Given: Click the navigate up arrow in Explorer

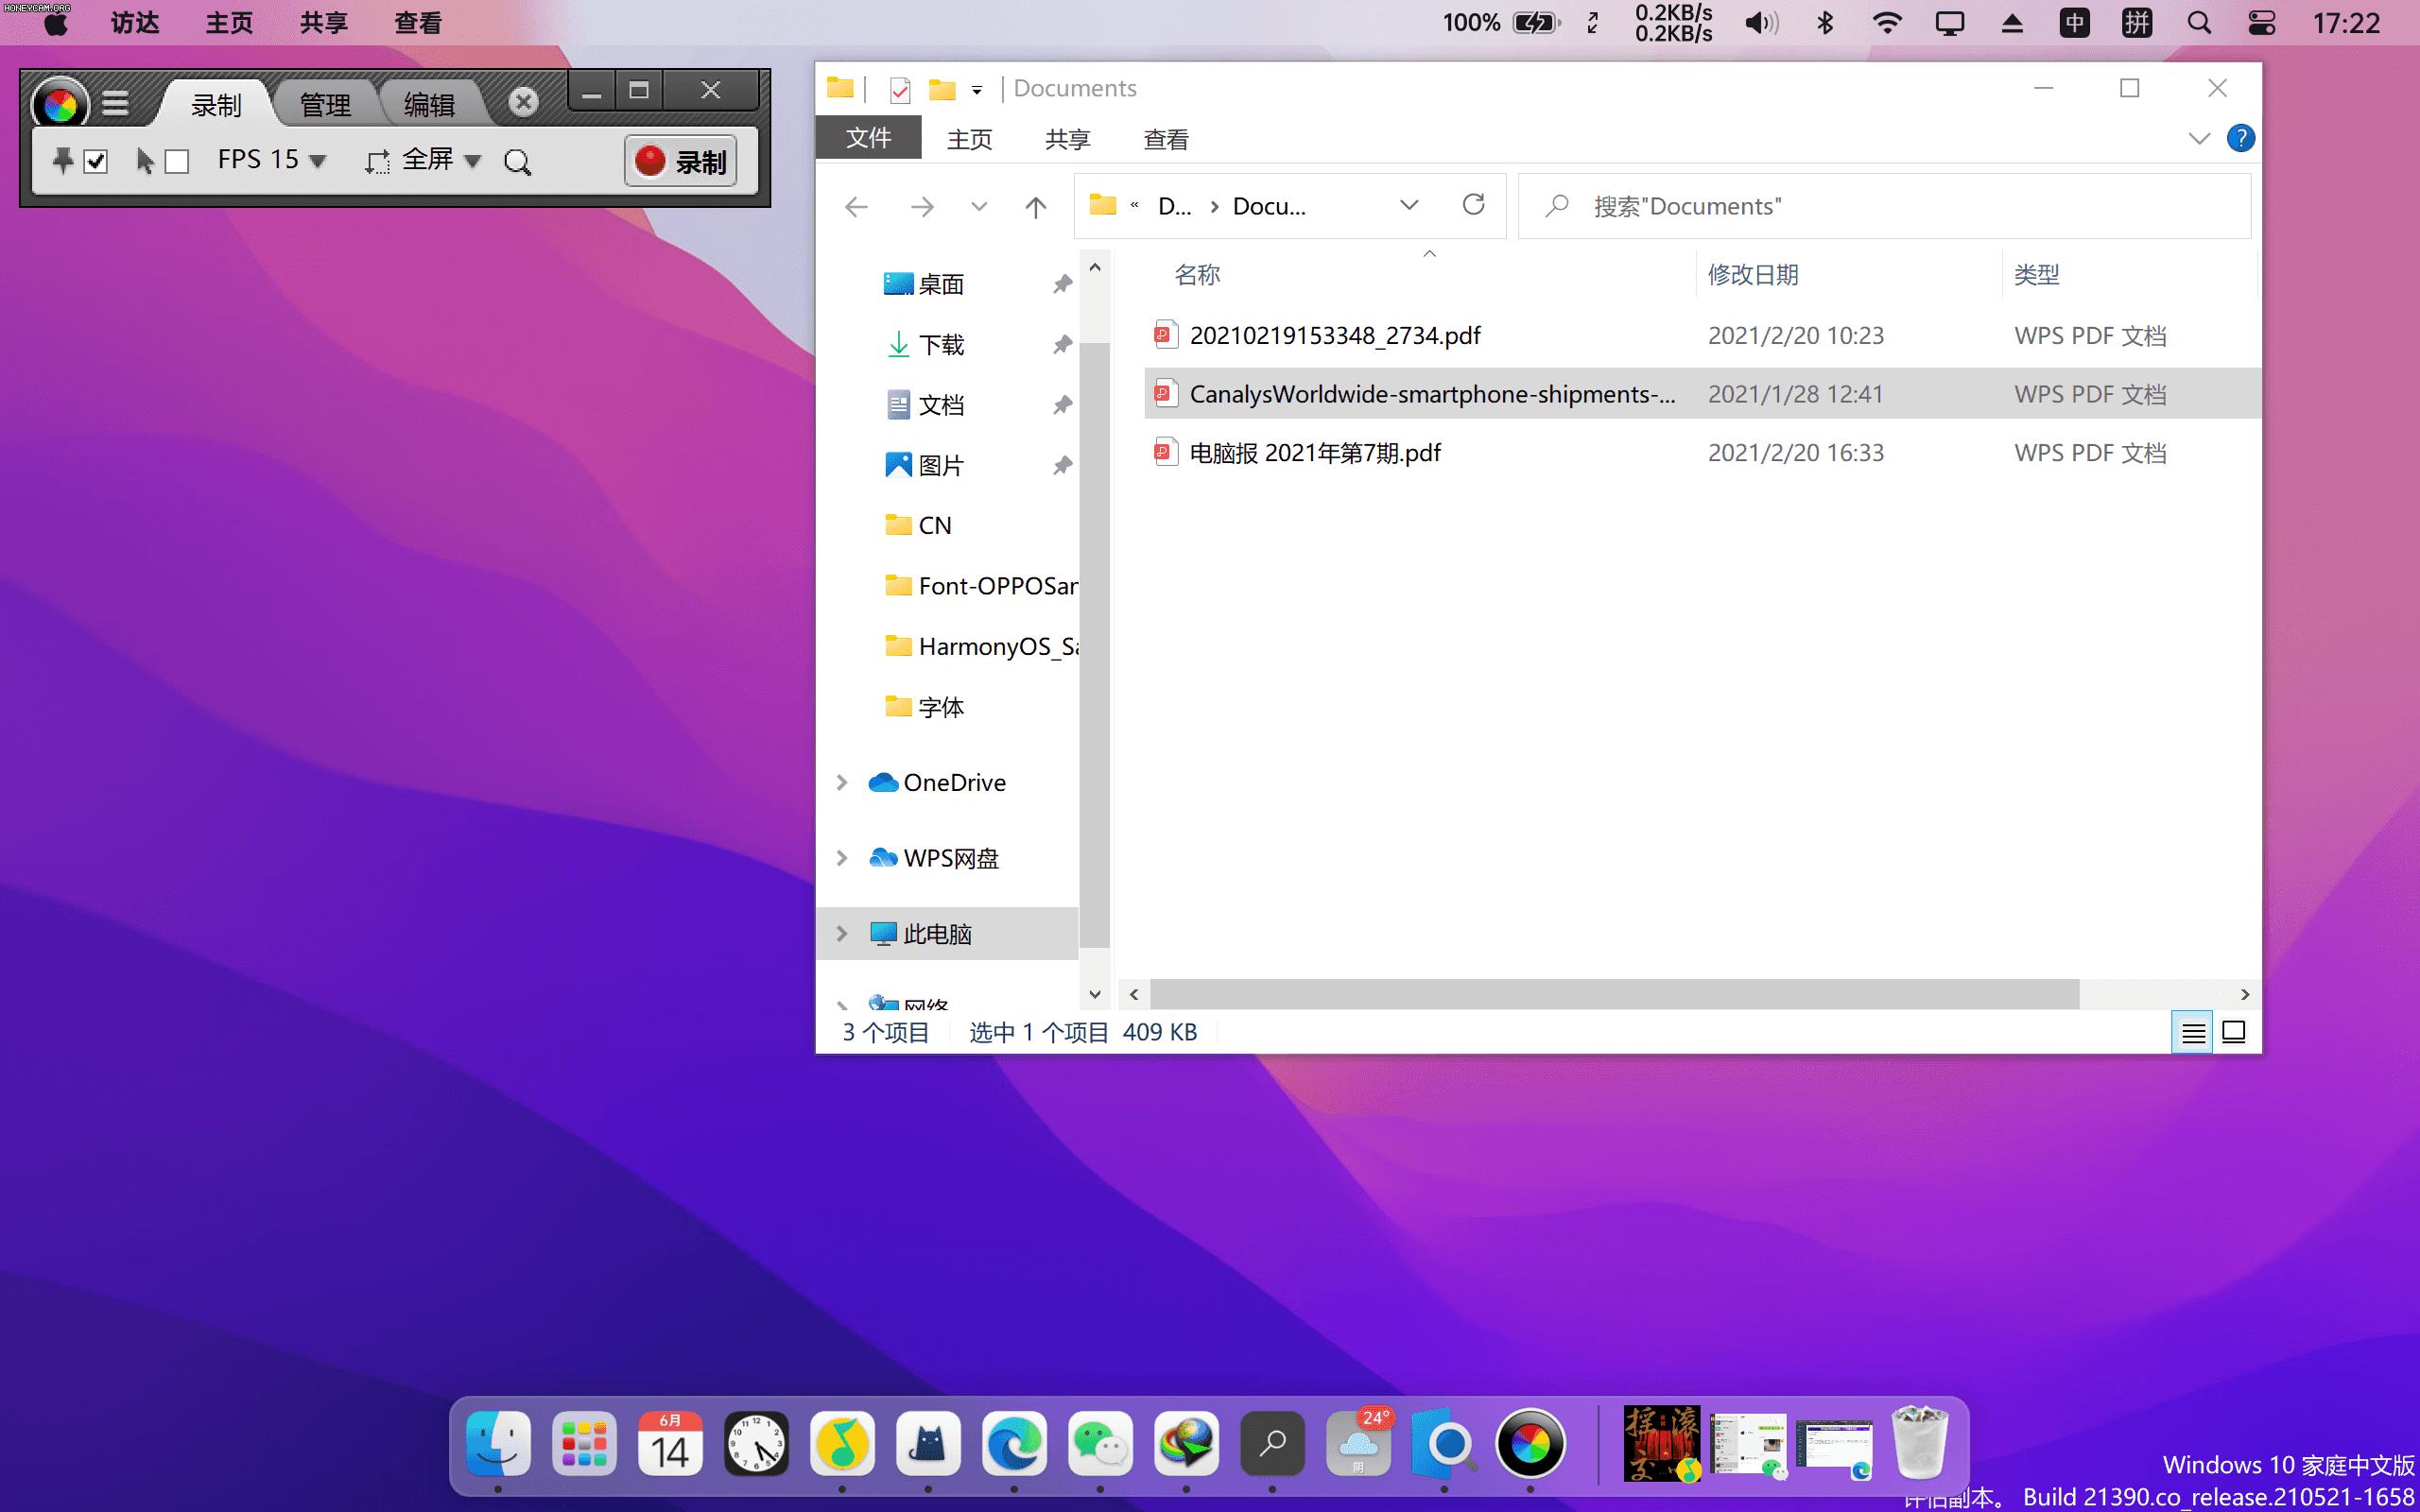Looking at the screenshot, I should [x=1035, y=207].
